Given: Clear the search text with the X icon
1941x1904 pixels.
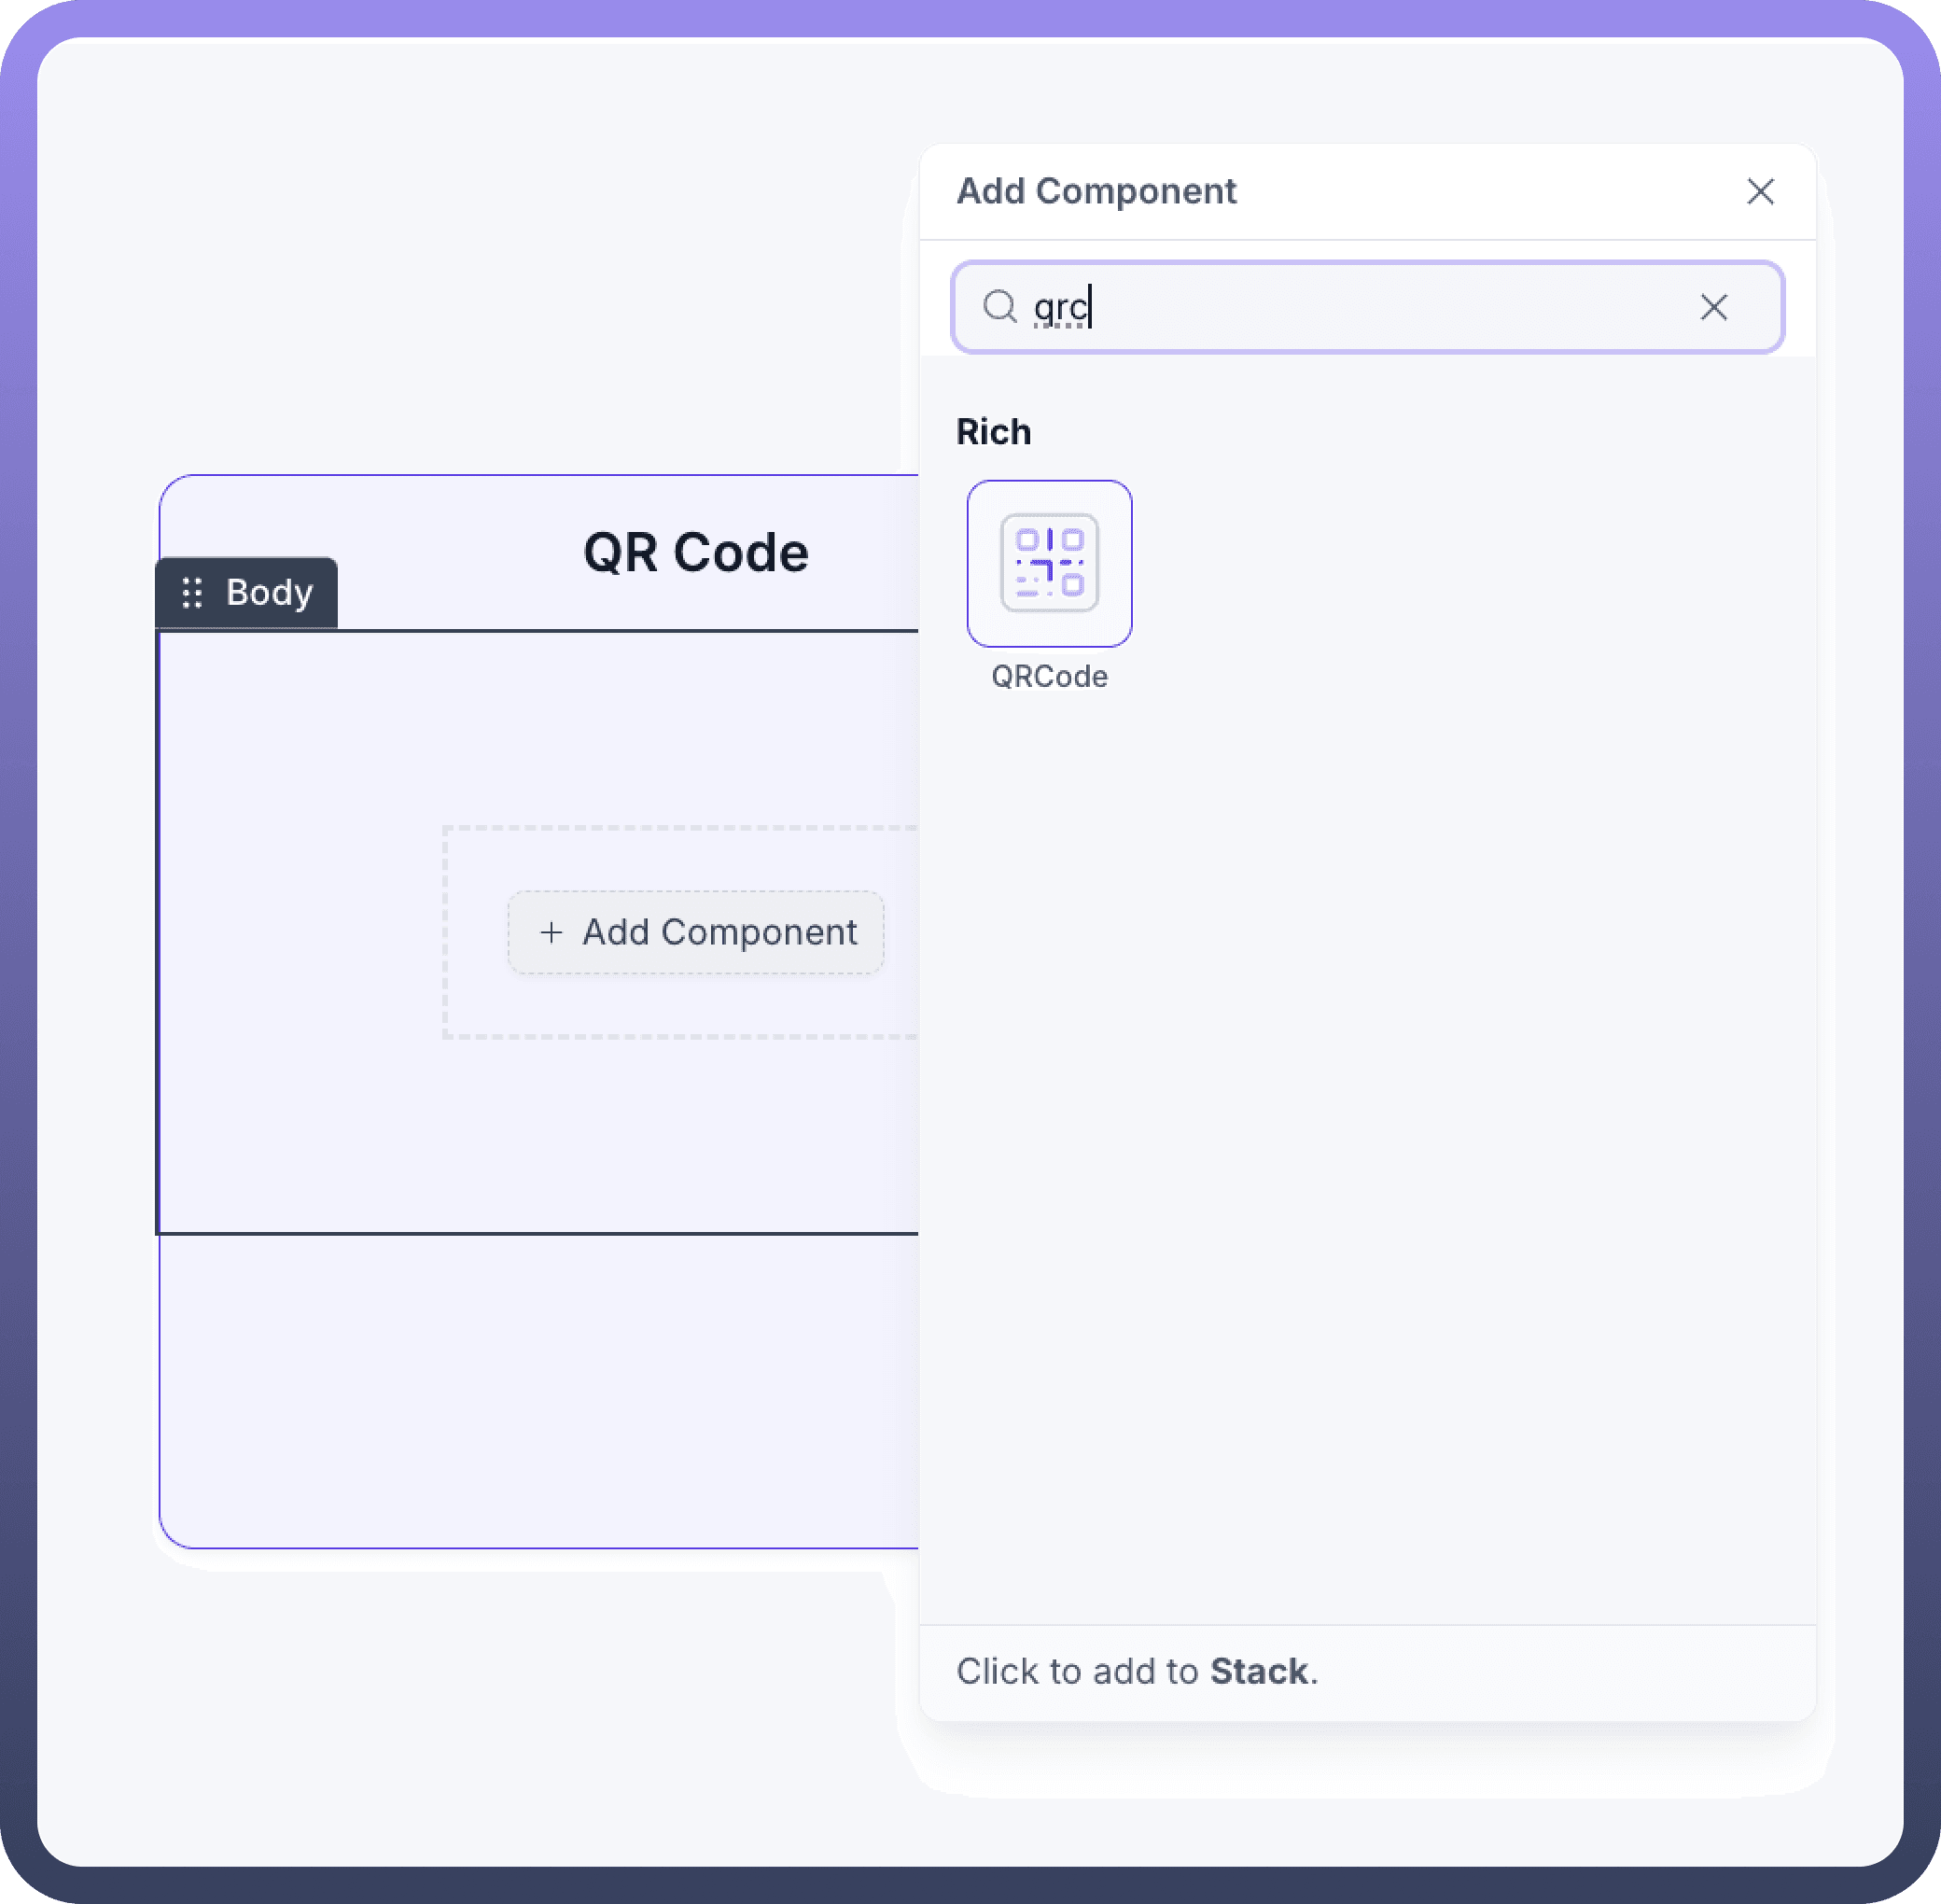Looking at the screenshot, I should click(1713, 307).
